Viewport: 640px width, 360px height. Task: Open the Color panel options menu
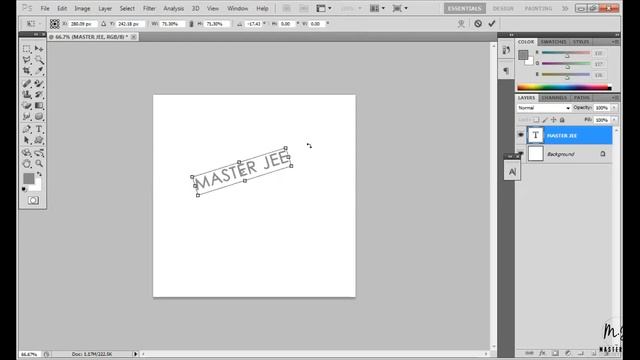[615, 42]
